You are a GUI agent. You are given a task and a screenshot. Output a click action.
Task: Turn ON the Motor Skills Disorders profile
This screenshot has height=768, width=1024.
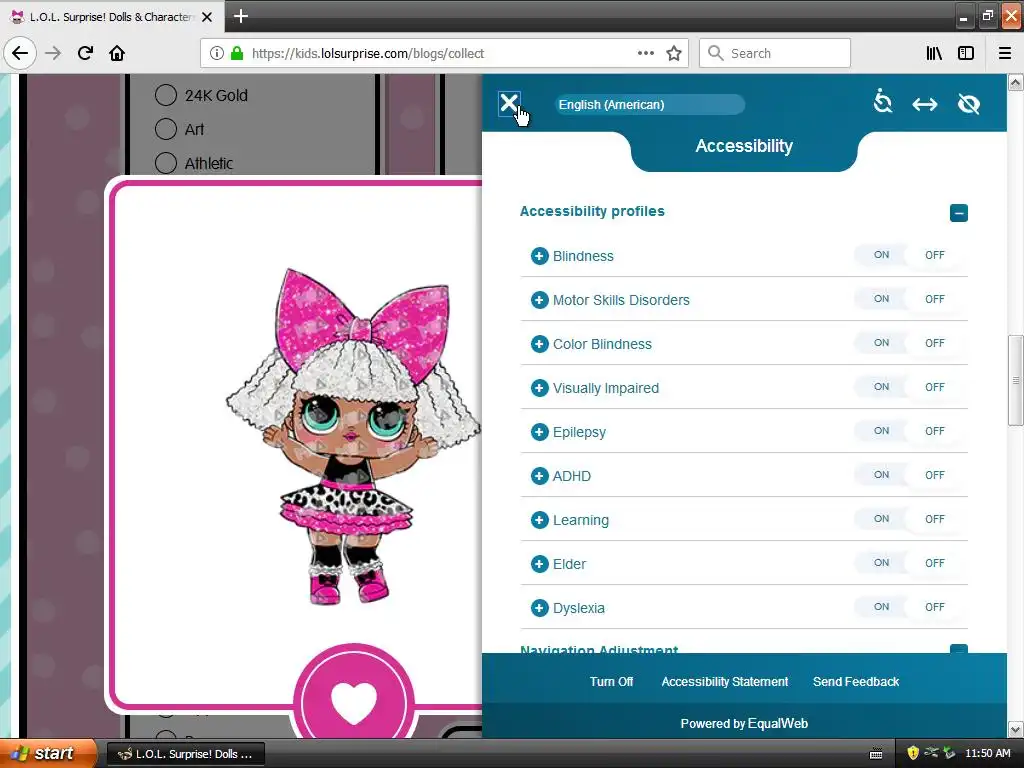881,298
